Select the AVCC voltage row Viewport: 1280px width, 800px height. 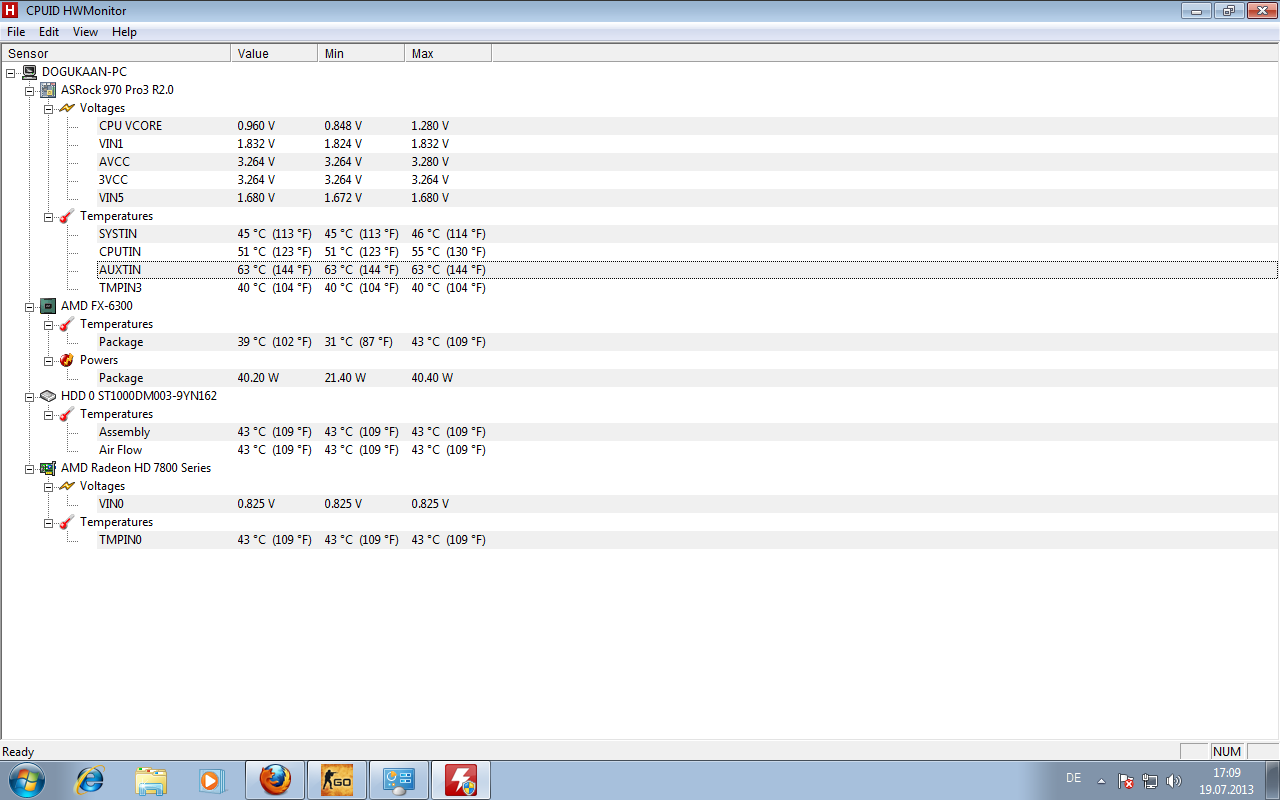(687, 162)
